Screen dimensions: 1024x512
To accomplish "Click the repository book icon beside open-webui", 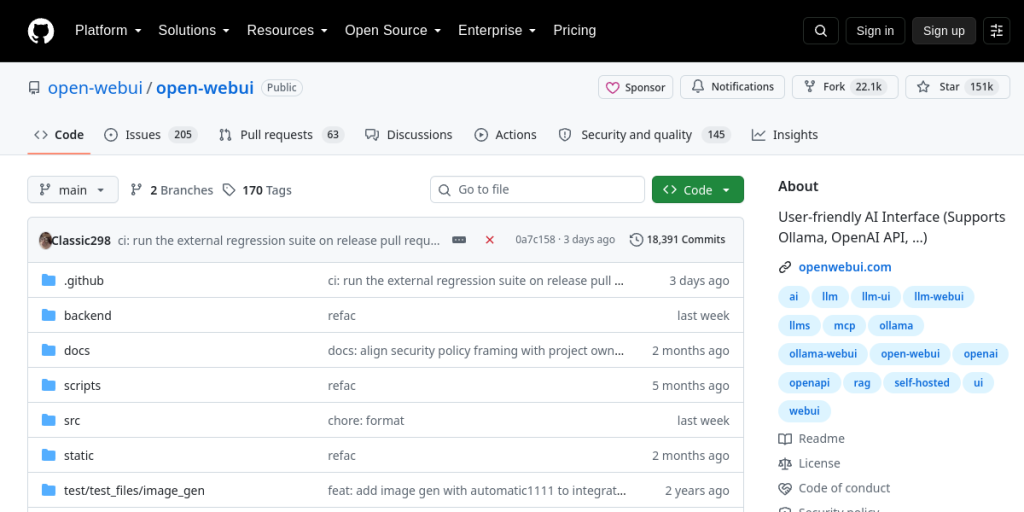I will [34, 88].
